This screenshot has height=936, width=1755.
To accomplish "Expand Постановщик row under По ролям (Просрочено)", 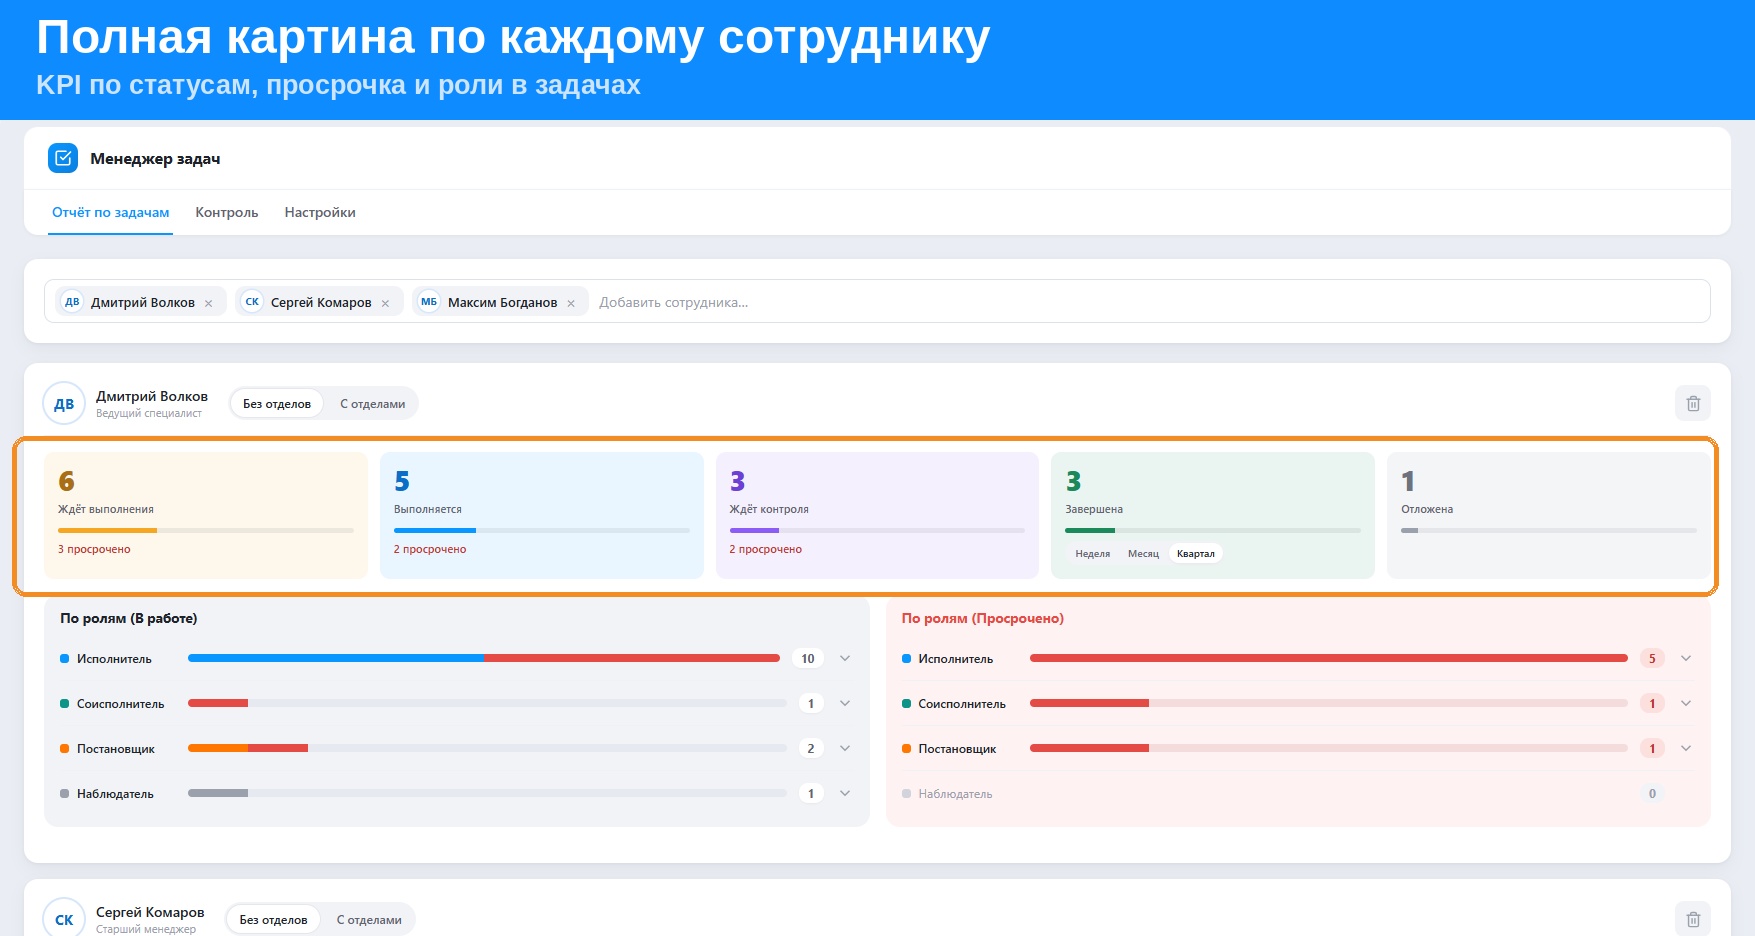I will click(x=1686, y=748).
